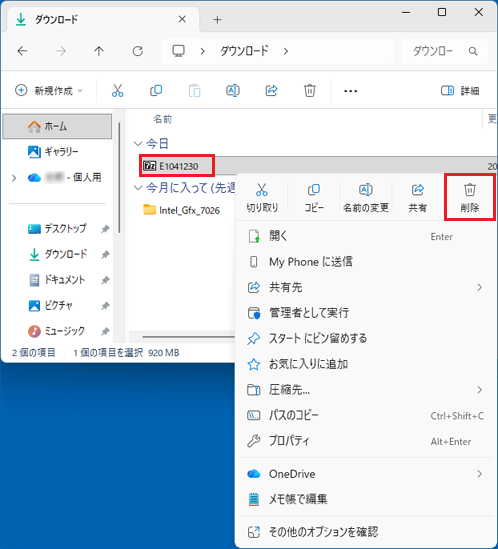Choose 名前の変更 in the context menu
This screenshot has height=549, width=498.
point(366,198)
